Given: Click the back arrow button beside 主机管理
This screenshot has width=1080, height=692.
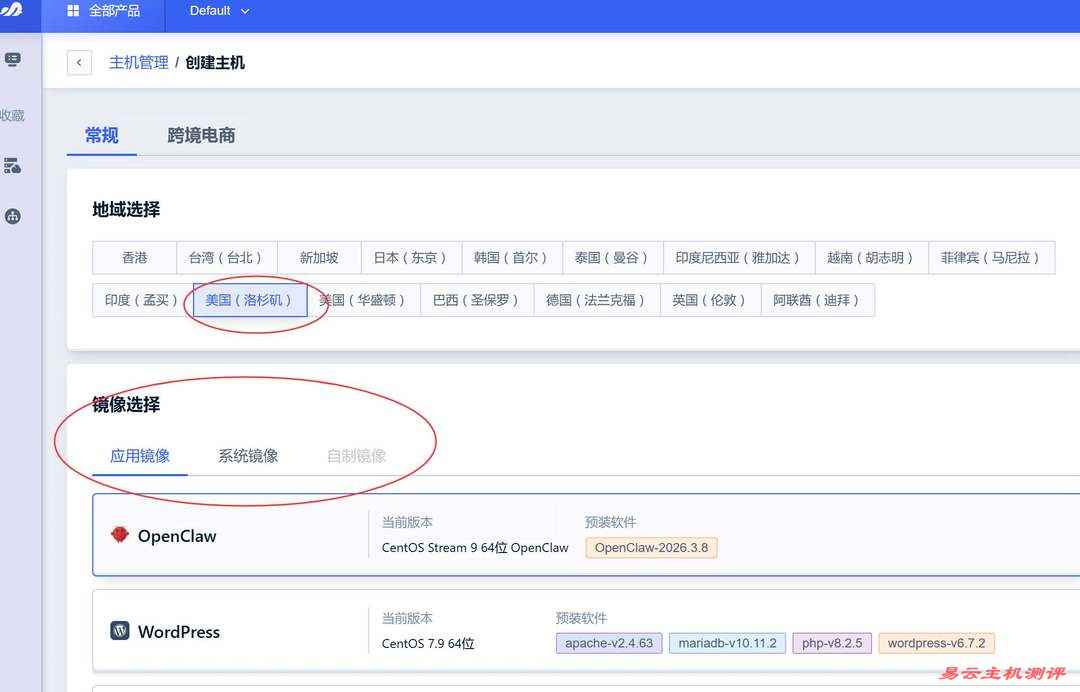Looking at the screenshot, I should point(79,62).
